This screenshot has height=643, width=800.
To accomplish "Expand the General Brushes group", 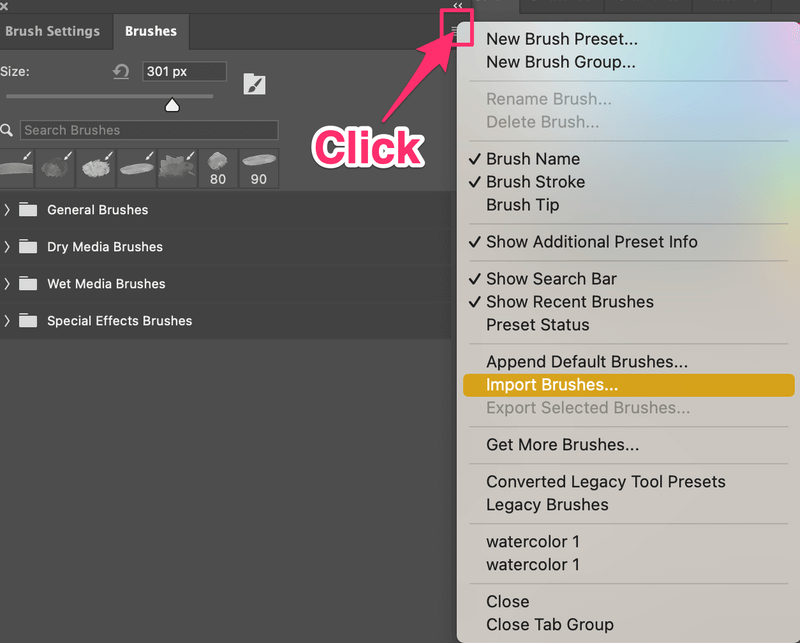I will pyautogui.click(x=7, y=210).
